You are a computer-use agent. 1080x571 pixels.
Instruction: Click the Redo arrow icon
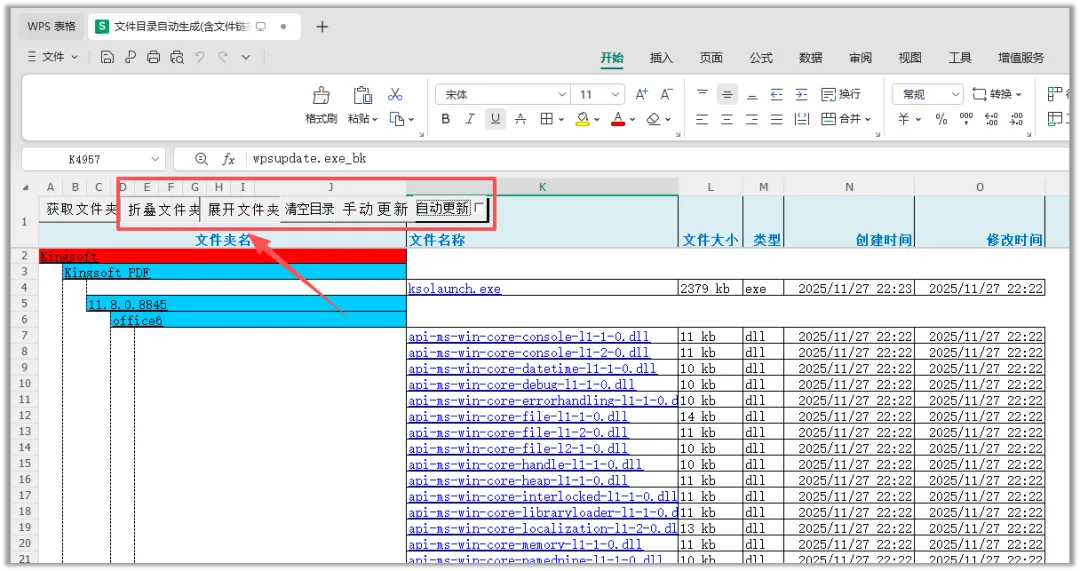(223, 57)
